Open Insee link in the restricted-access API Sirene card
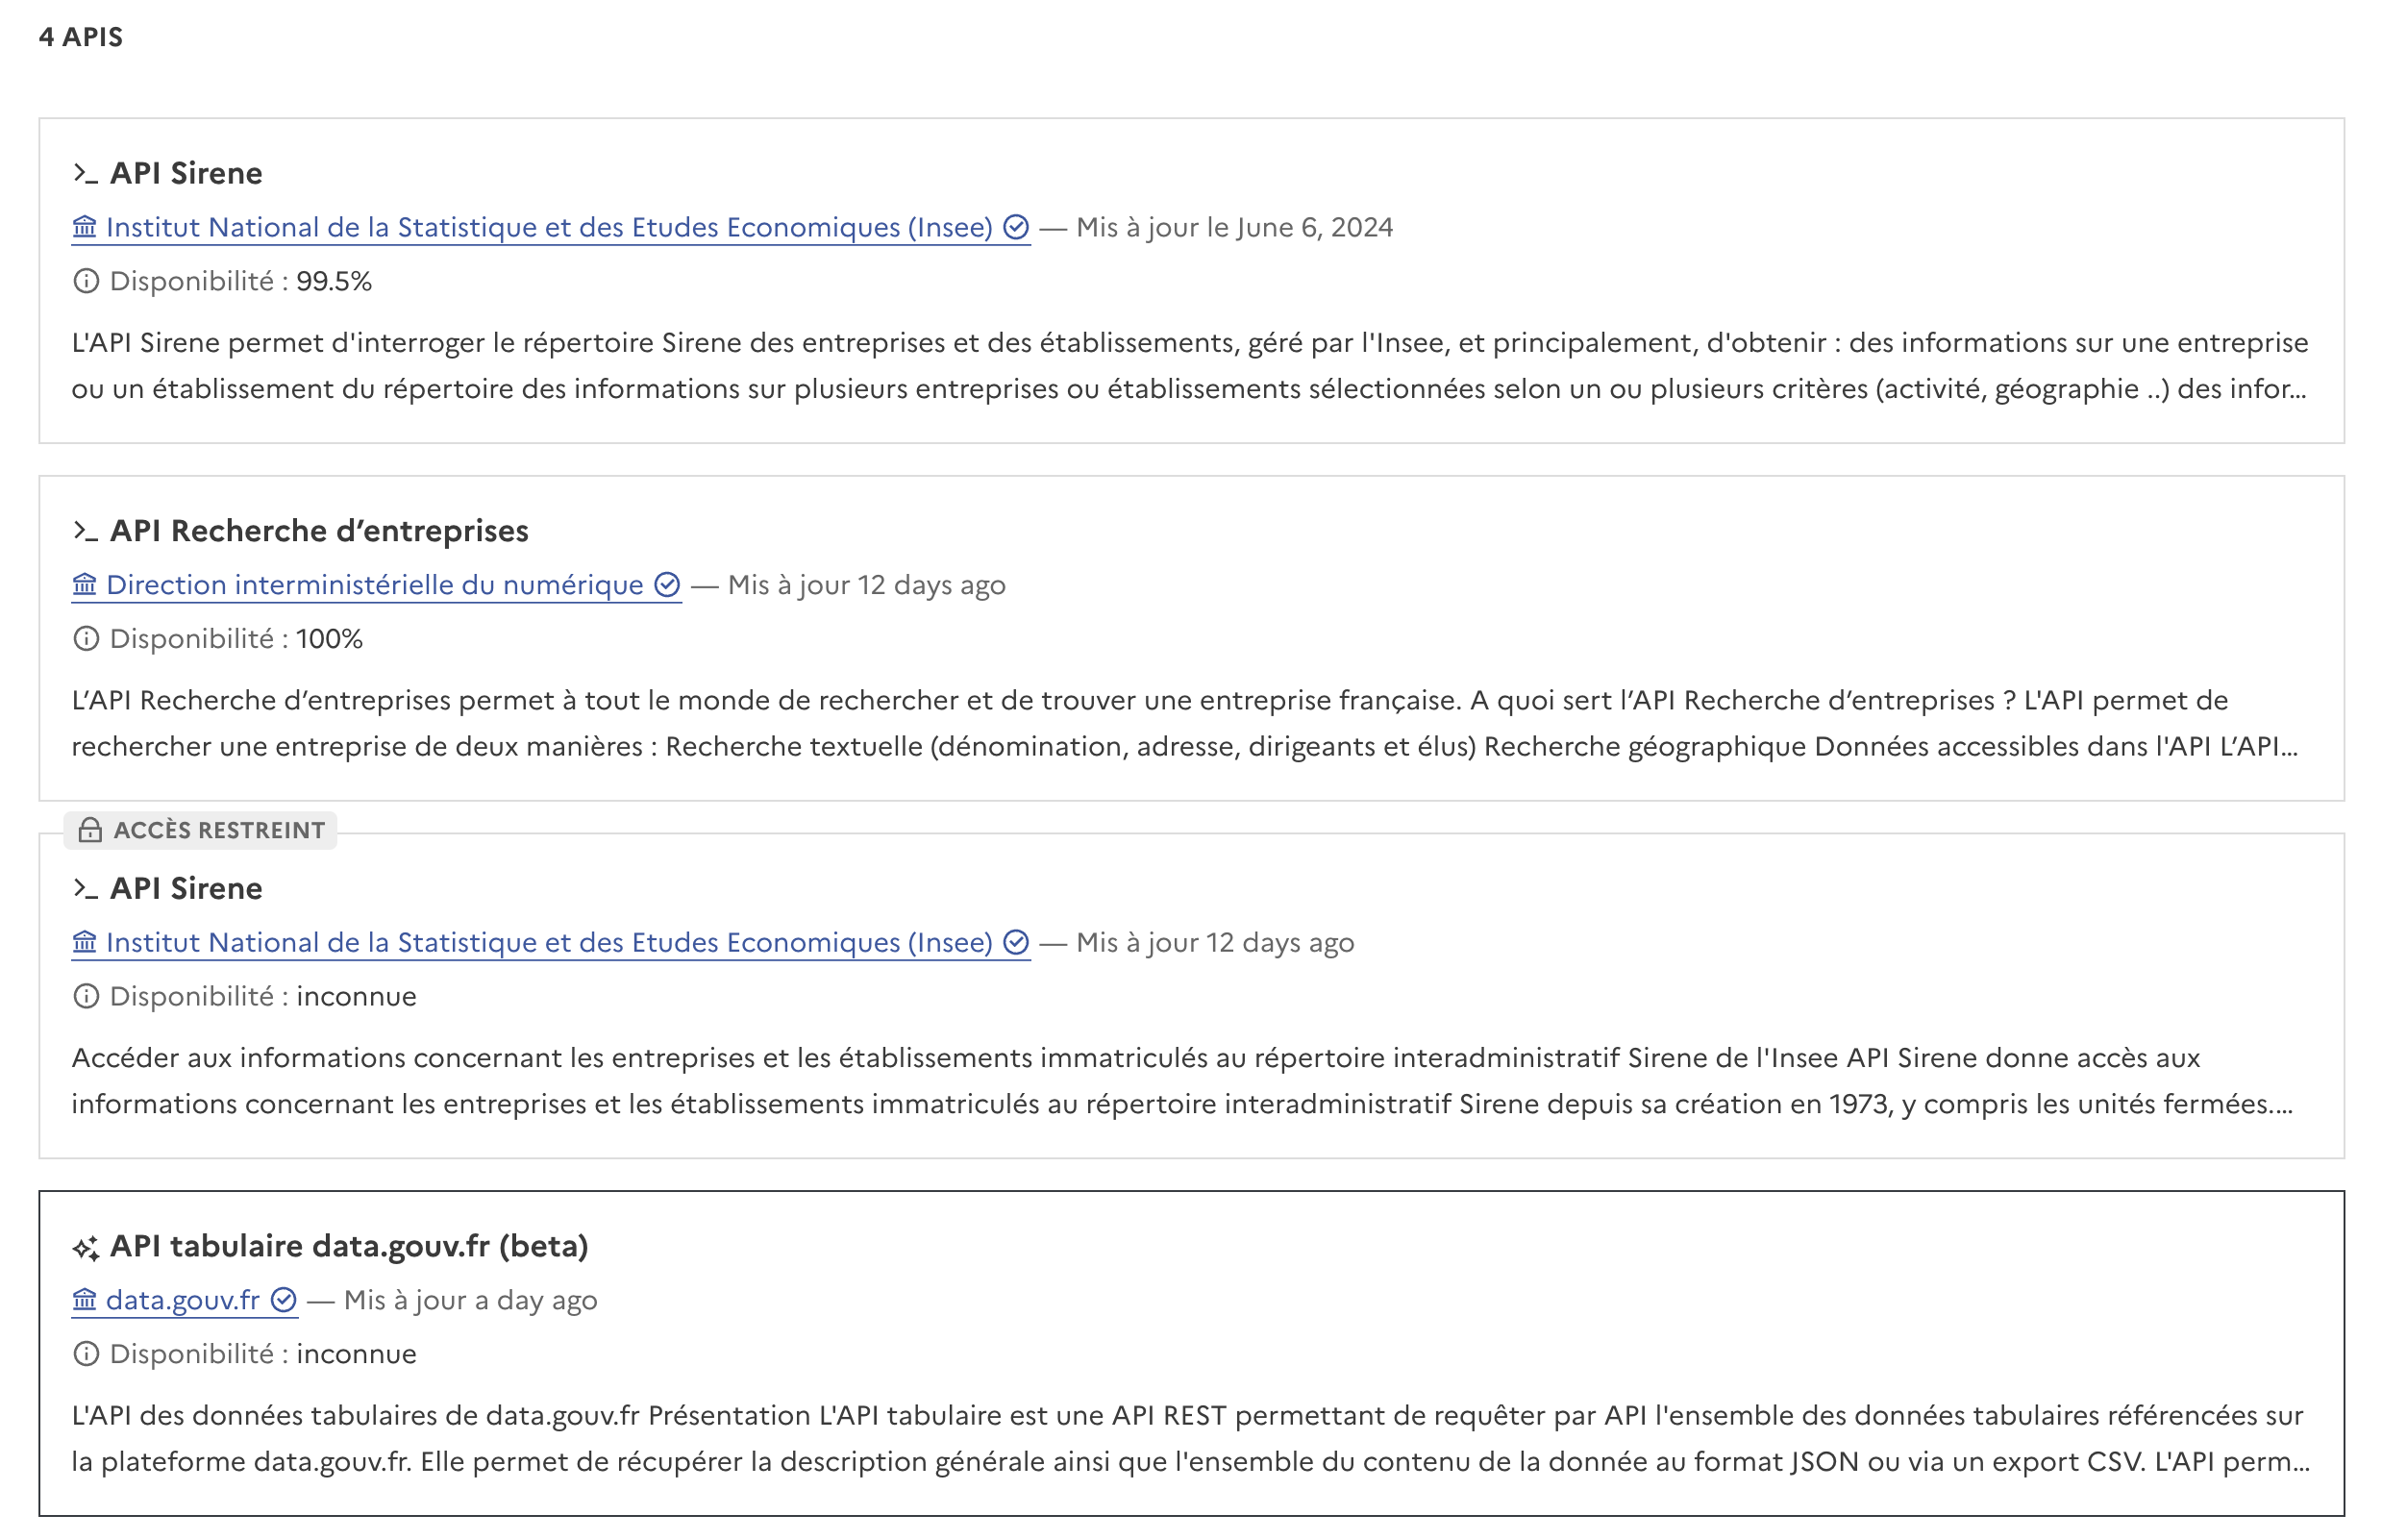The width and height of the screenshot is (2382, 1540). coord(549,943)
